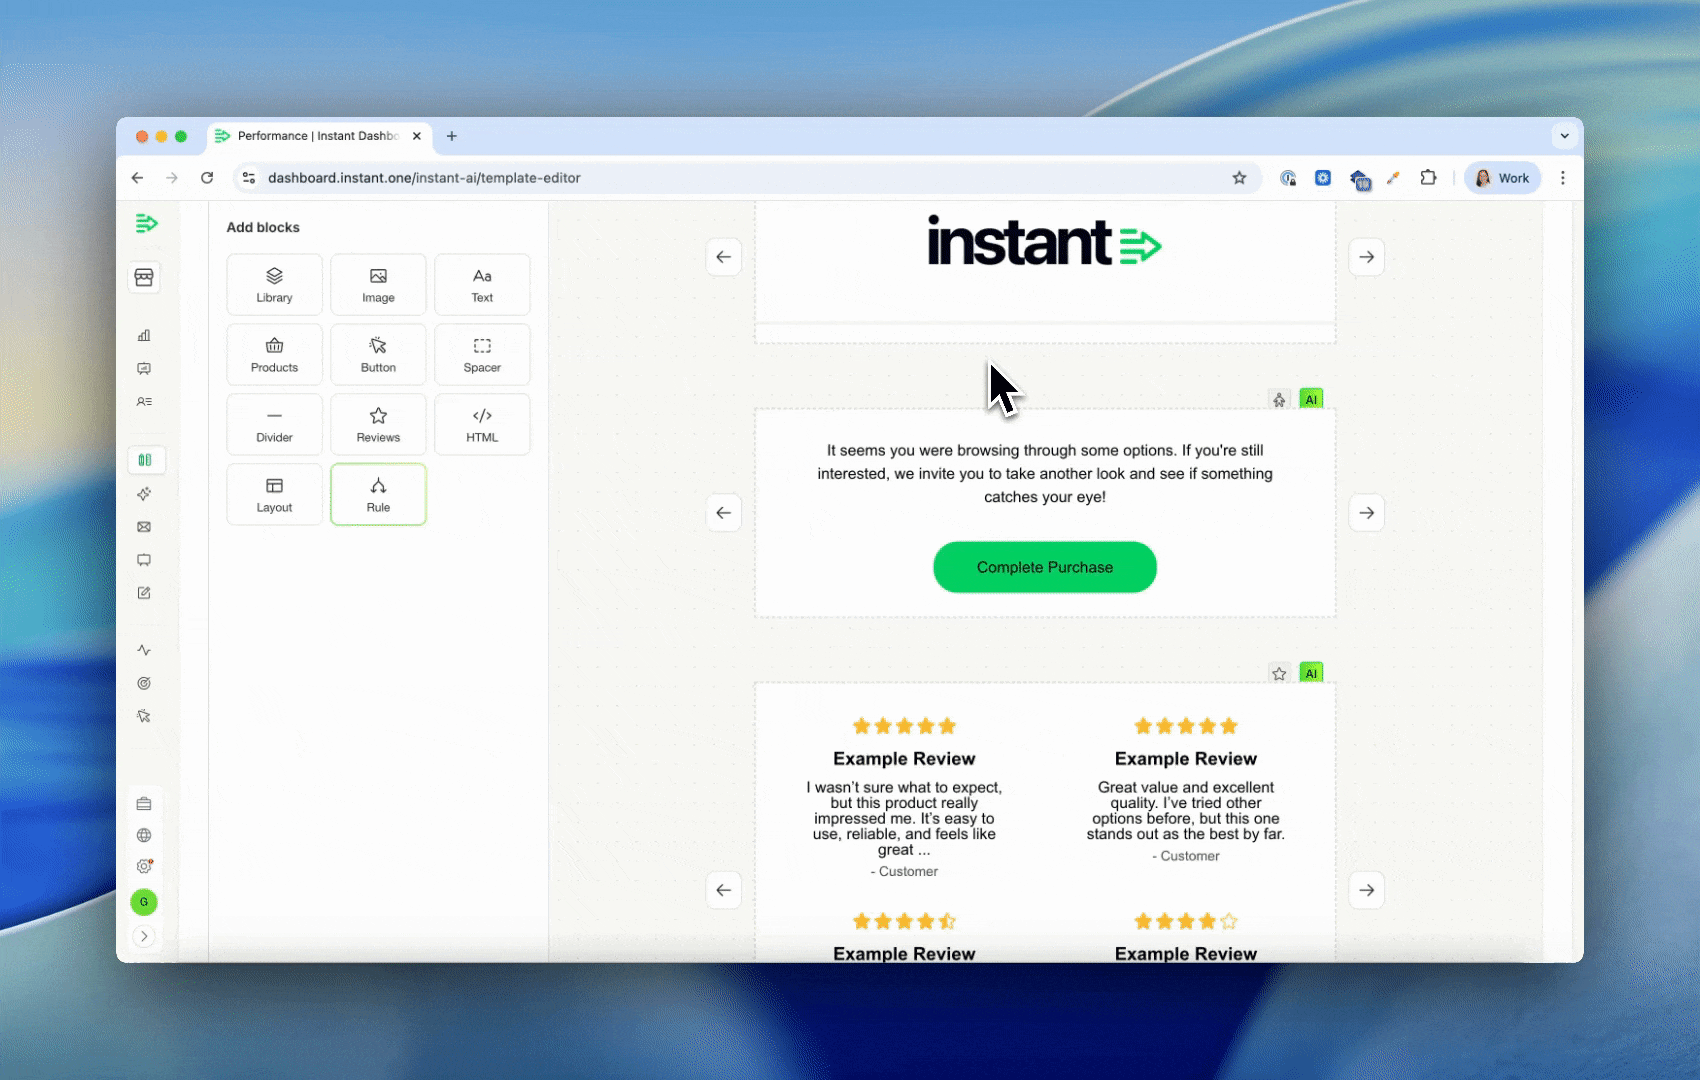The height and width of the screenshot is (1080, 1700).
Task: Add a Library block
Action: click(274, 285)
